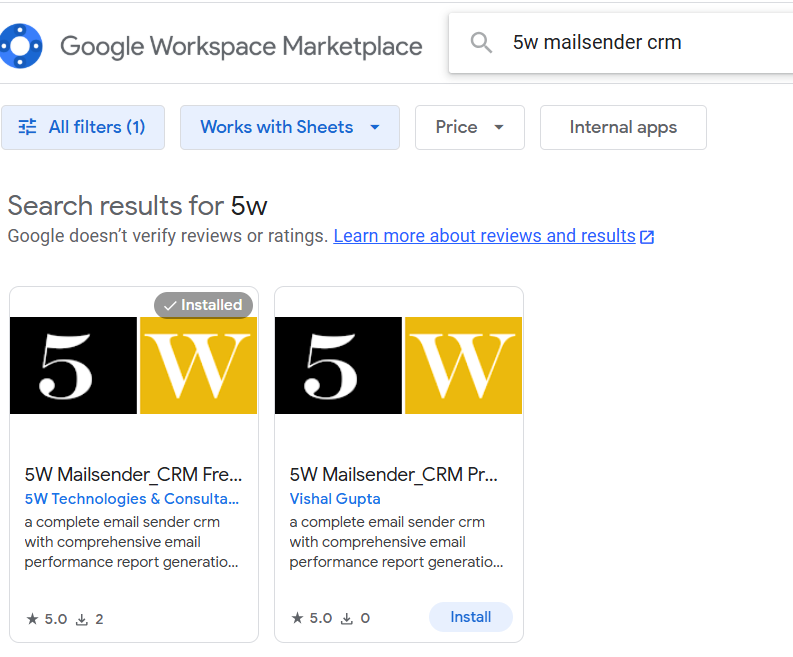Viewport: 793px width, 657px height.
Task: Click the Installed badge on the first card
Action: [x=203, y=305]
